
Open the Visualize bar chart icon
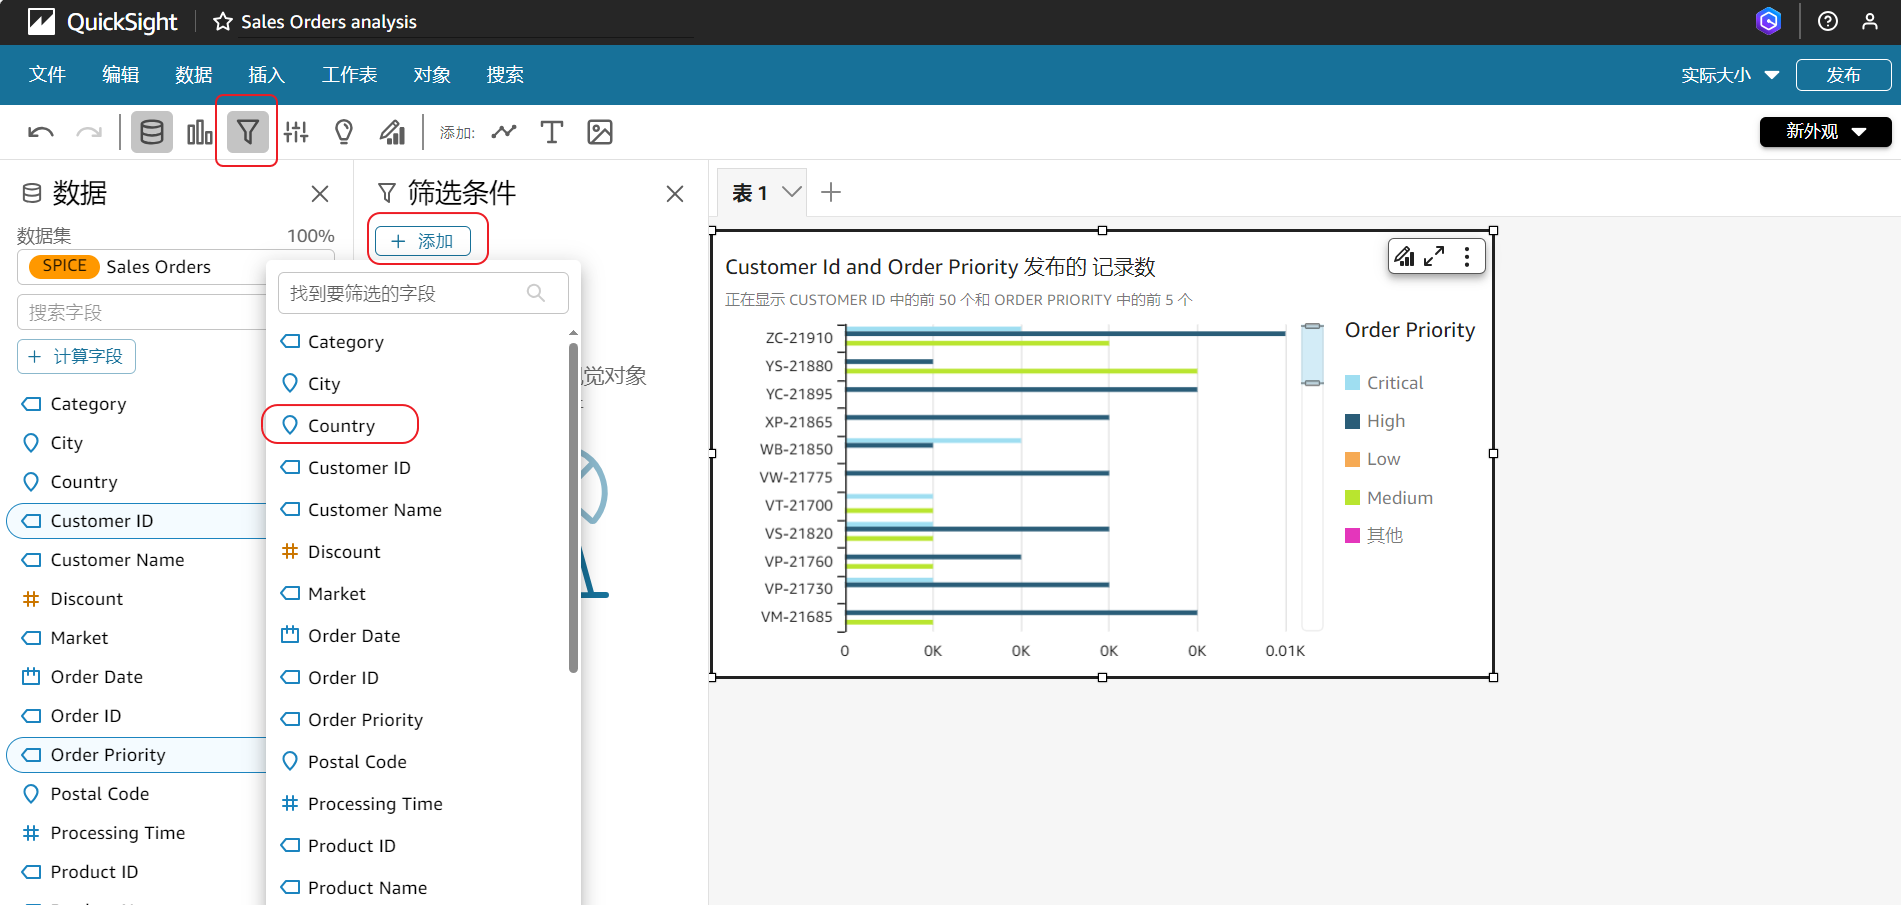point(200,132)
